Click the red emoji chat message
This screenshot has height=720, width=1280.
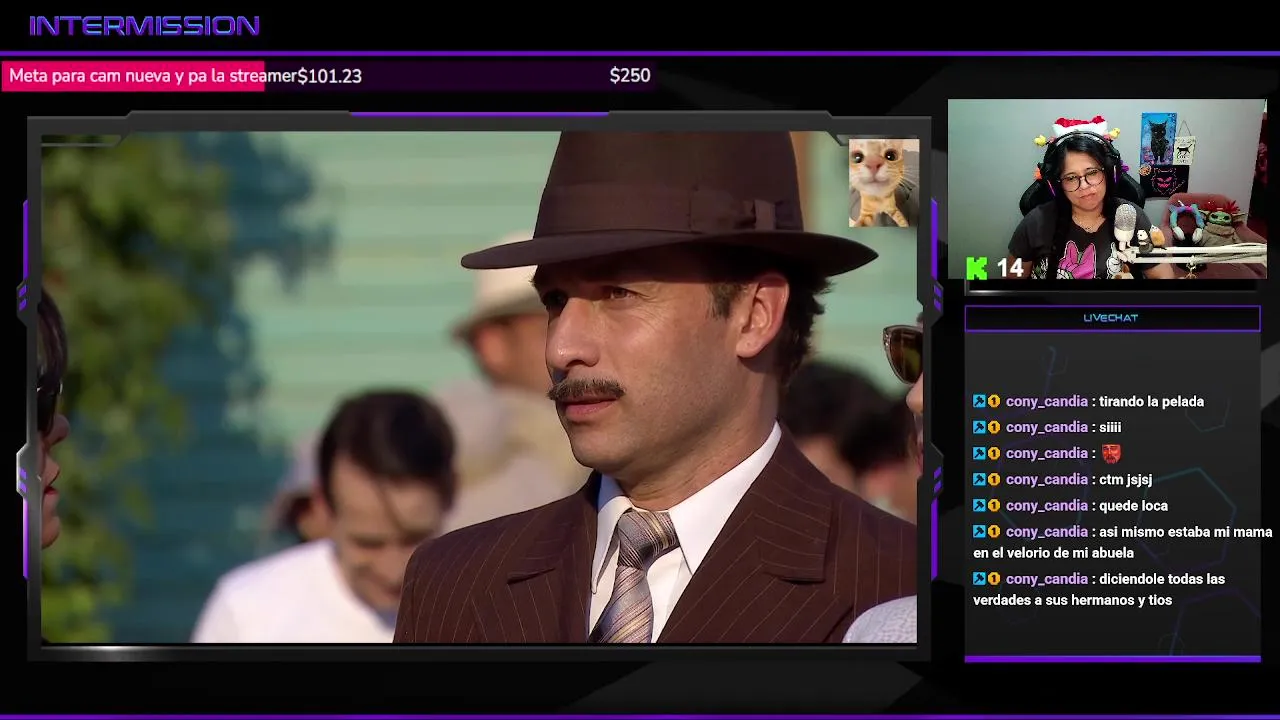(1110, 454)
